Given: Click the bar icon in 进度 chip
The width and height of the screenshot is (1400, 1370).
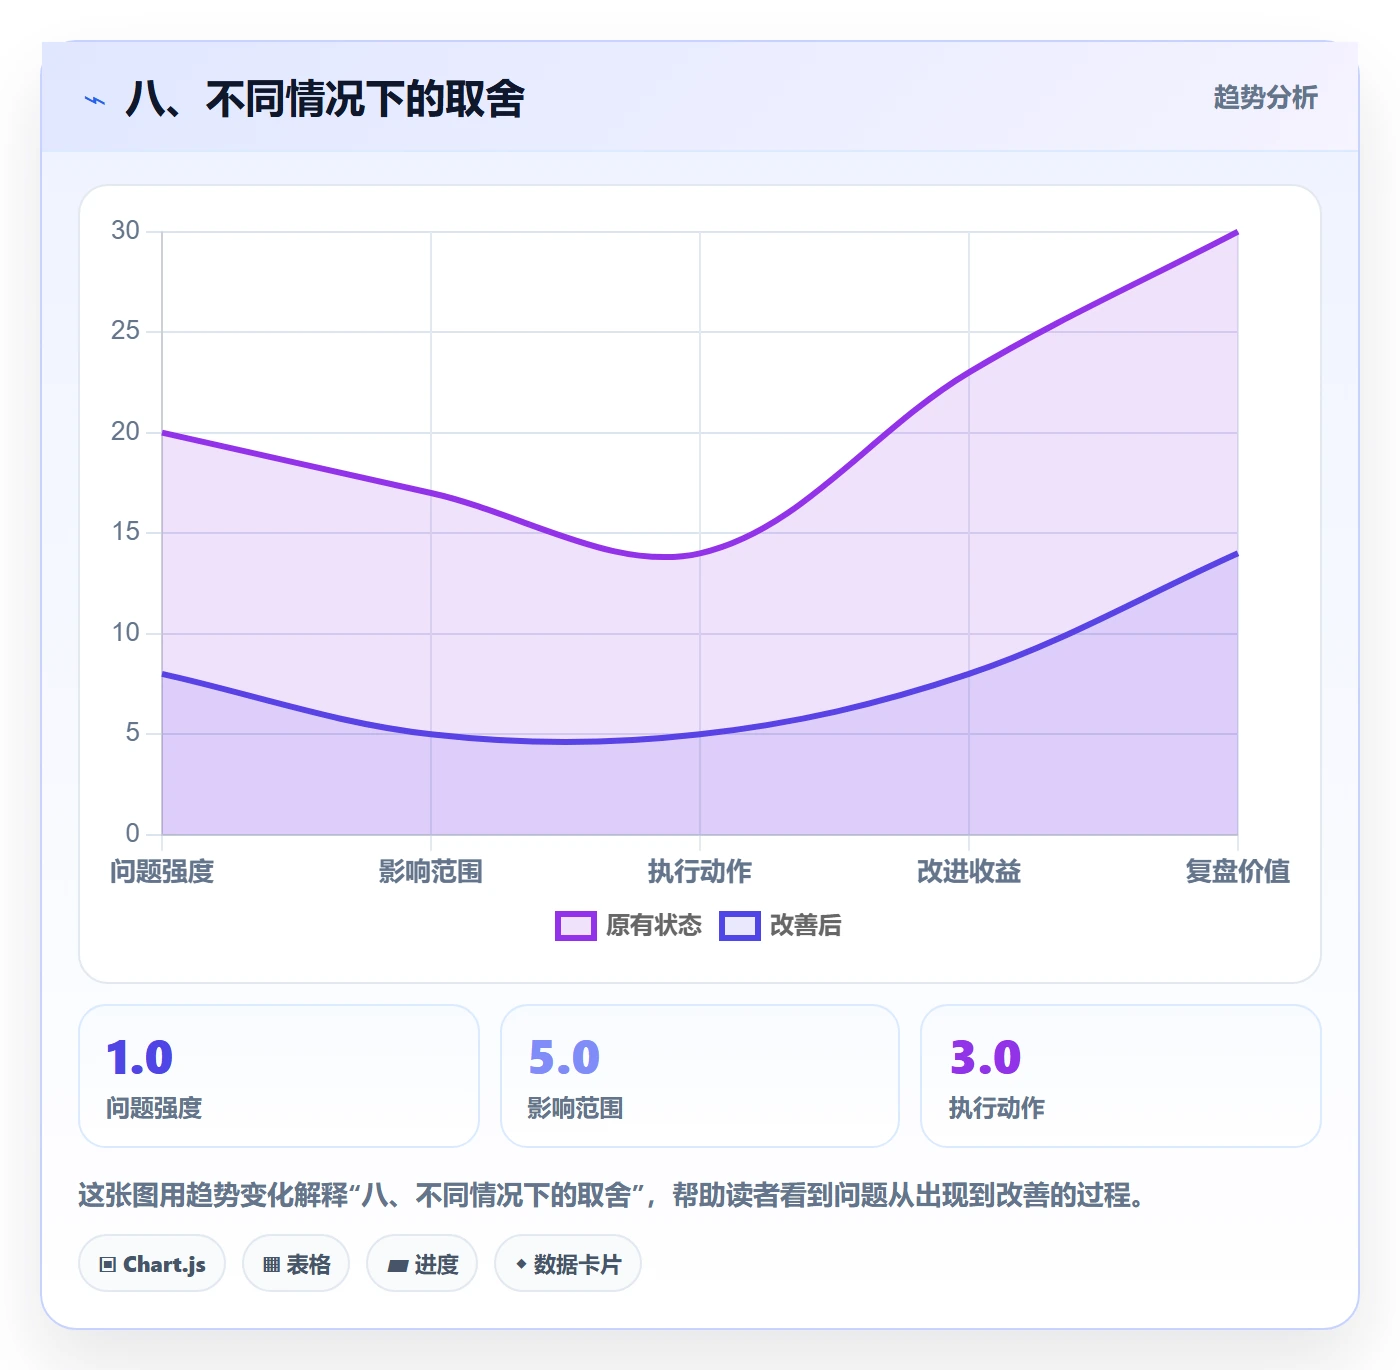Looking at the screenshot, I should [397, 1266].
